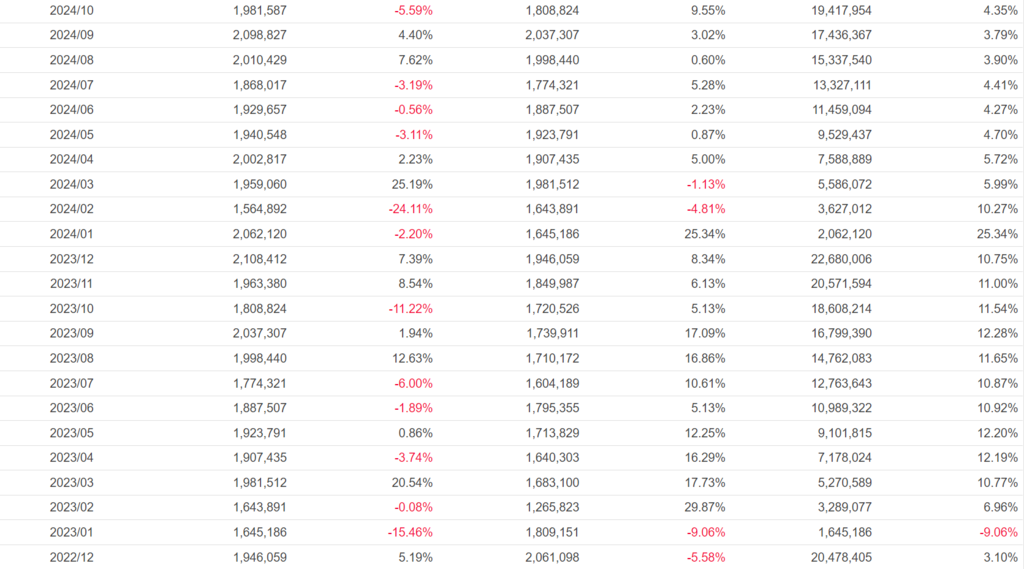
Task: Select the 2,098,827 revenue cell
Action: [x=263, y=35]
